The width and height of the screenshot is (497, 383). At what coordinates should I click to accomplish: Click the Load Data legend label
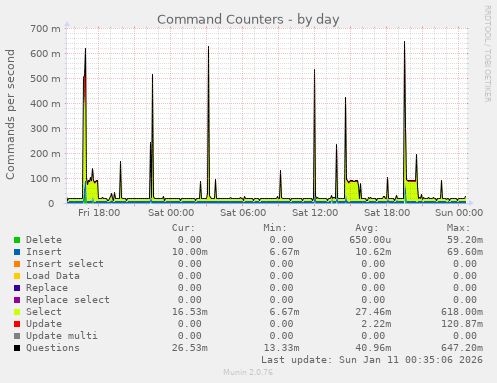tap(53, 276)
